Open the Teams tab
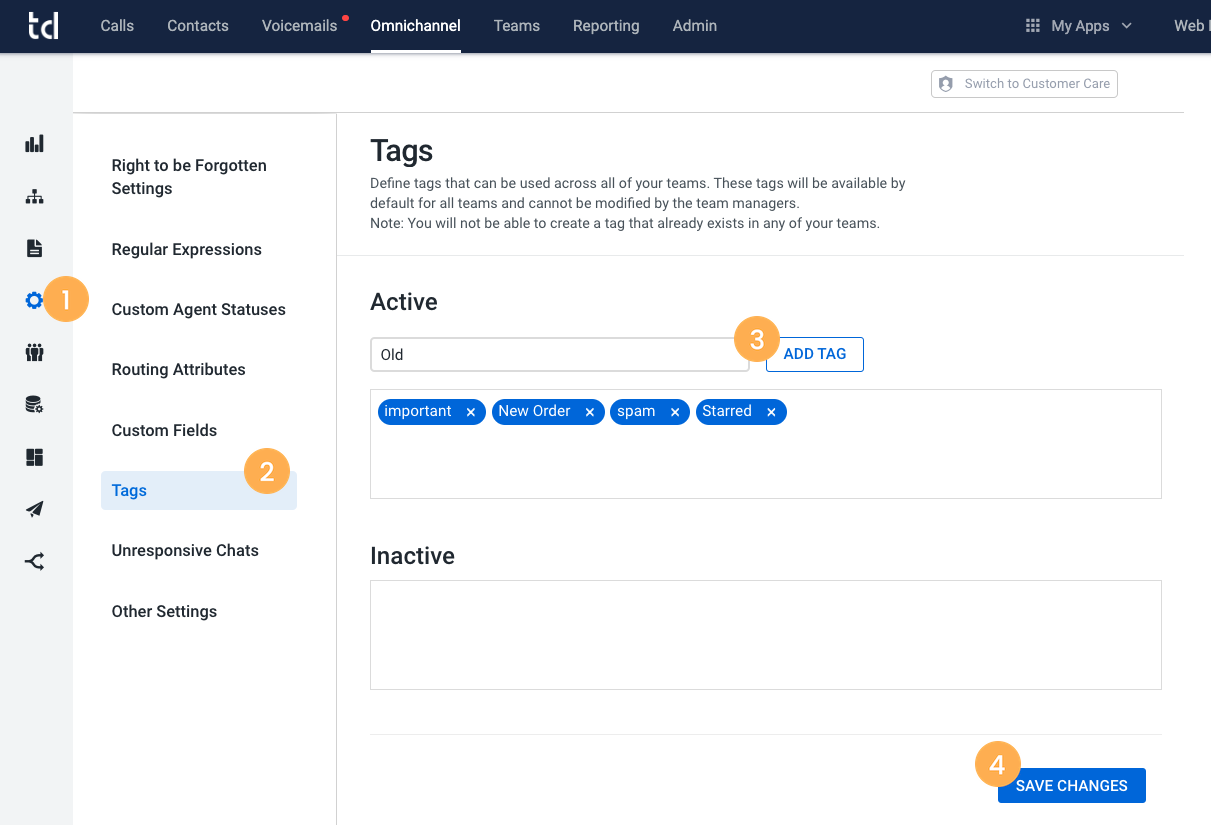Screen dimensions: 1211x825 tap(517, 26)
